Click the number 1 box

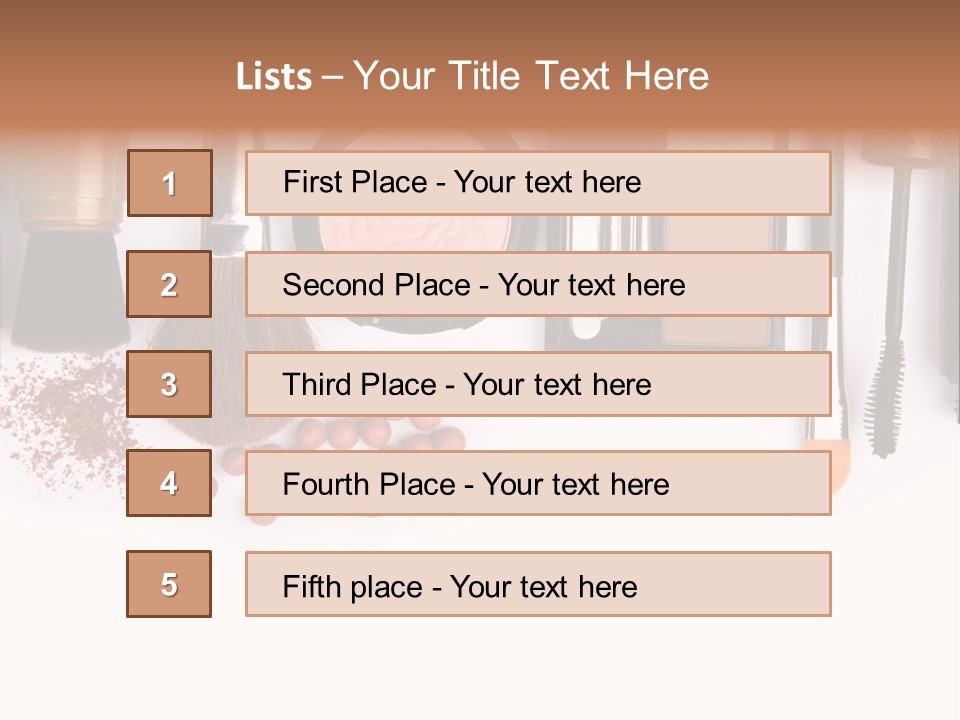pyautogui.click(x=169, y=183)
